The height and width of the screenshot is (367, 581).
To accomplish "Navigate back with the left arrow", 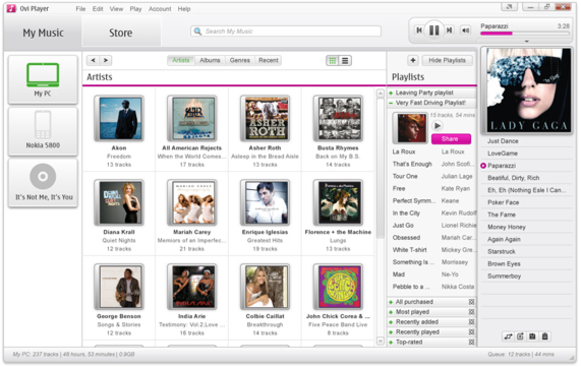I will [x=93, y=60].
